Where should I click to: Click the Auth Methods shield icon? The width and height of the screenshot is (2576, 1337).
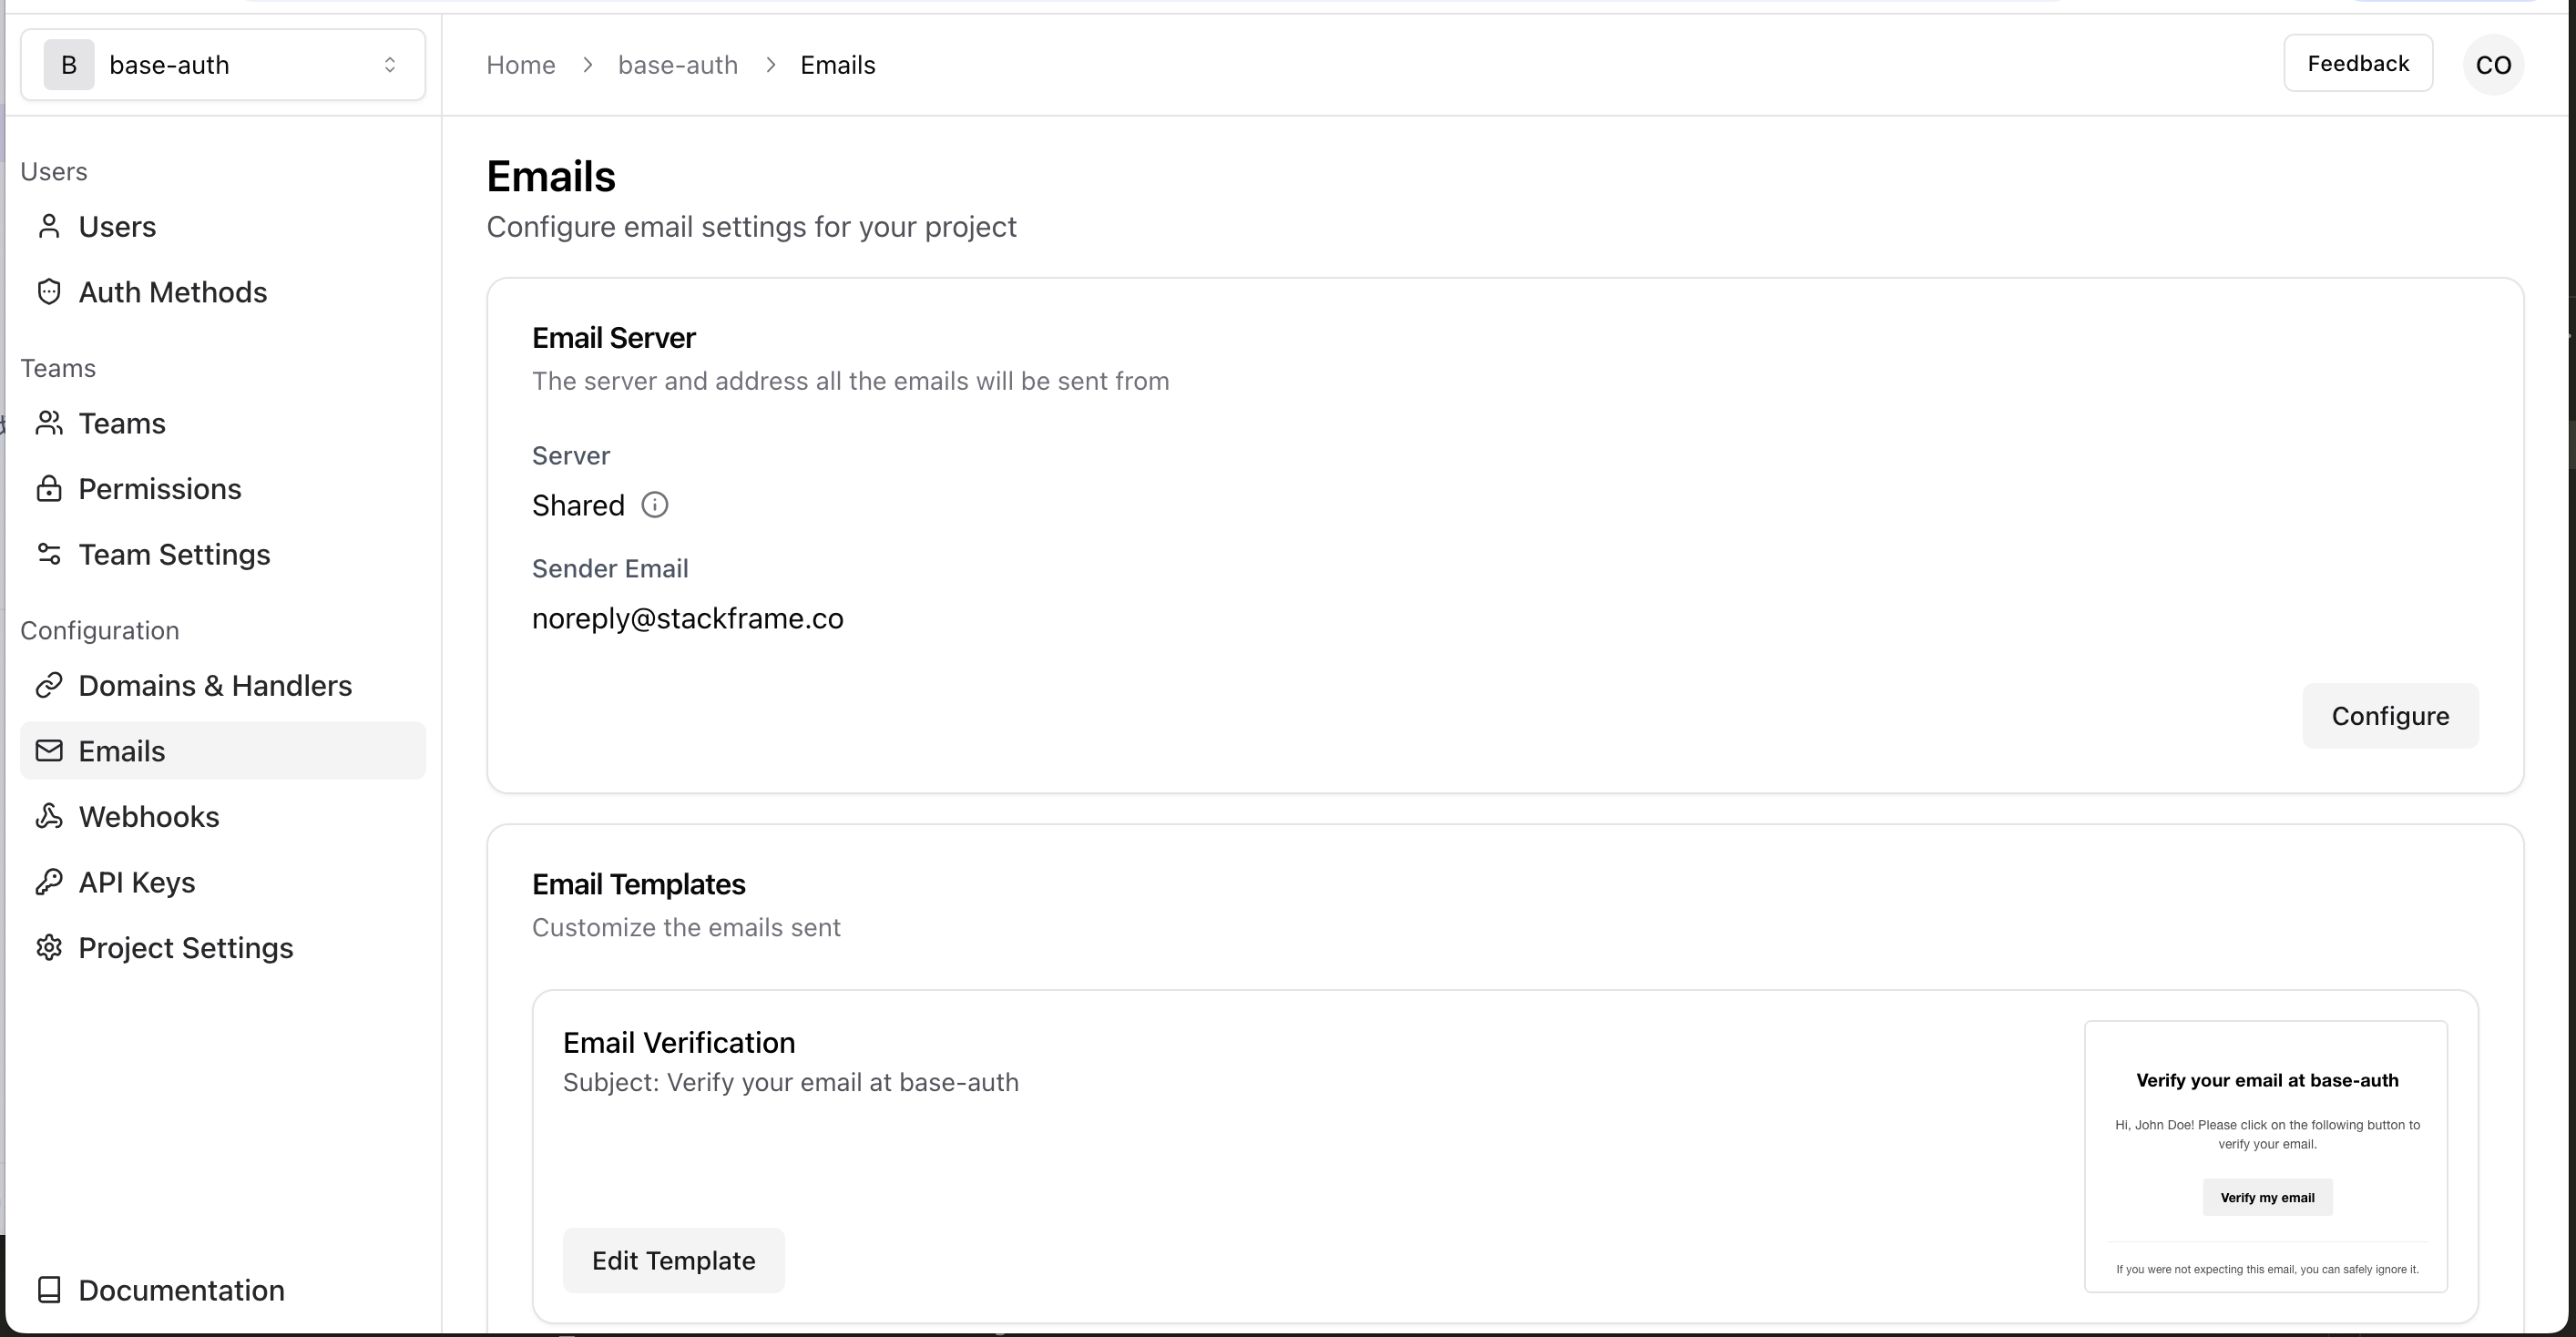coord(49,292)
